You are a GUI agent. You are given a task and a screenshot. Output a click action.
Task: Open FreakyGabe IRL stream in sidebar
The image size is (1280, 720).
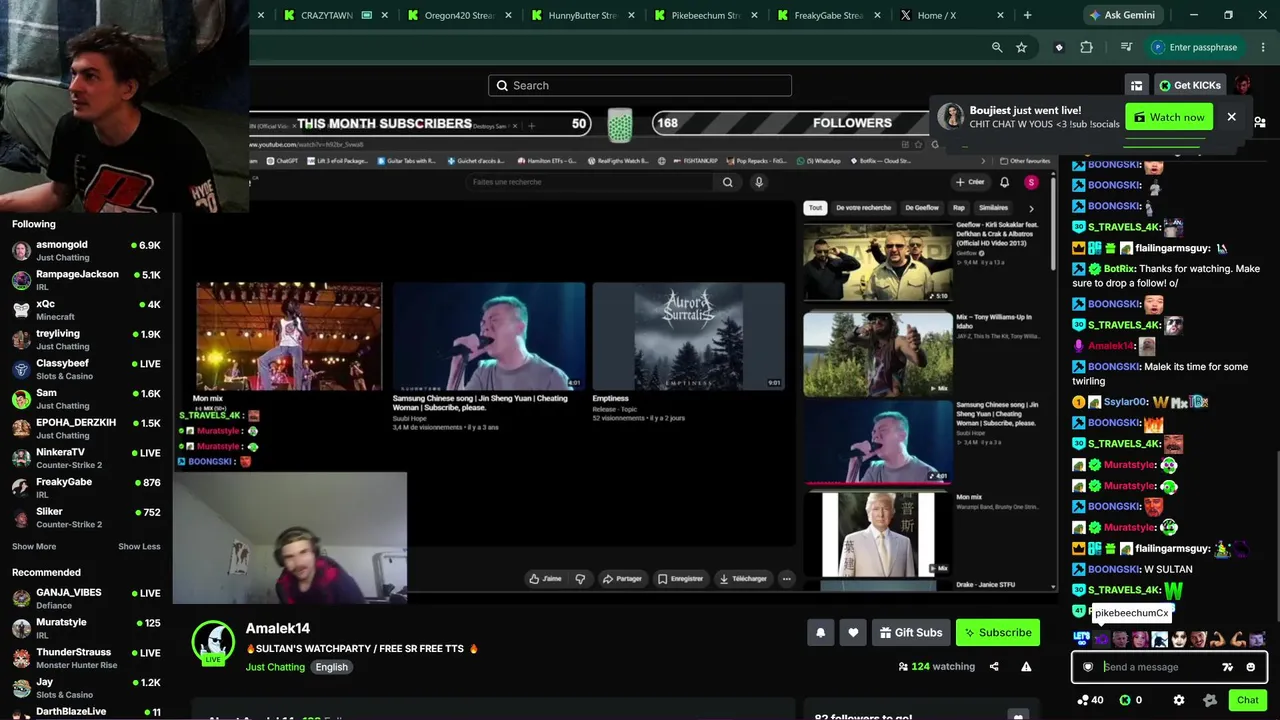(x=86, y=487)
